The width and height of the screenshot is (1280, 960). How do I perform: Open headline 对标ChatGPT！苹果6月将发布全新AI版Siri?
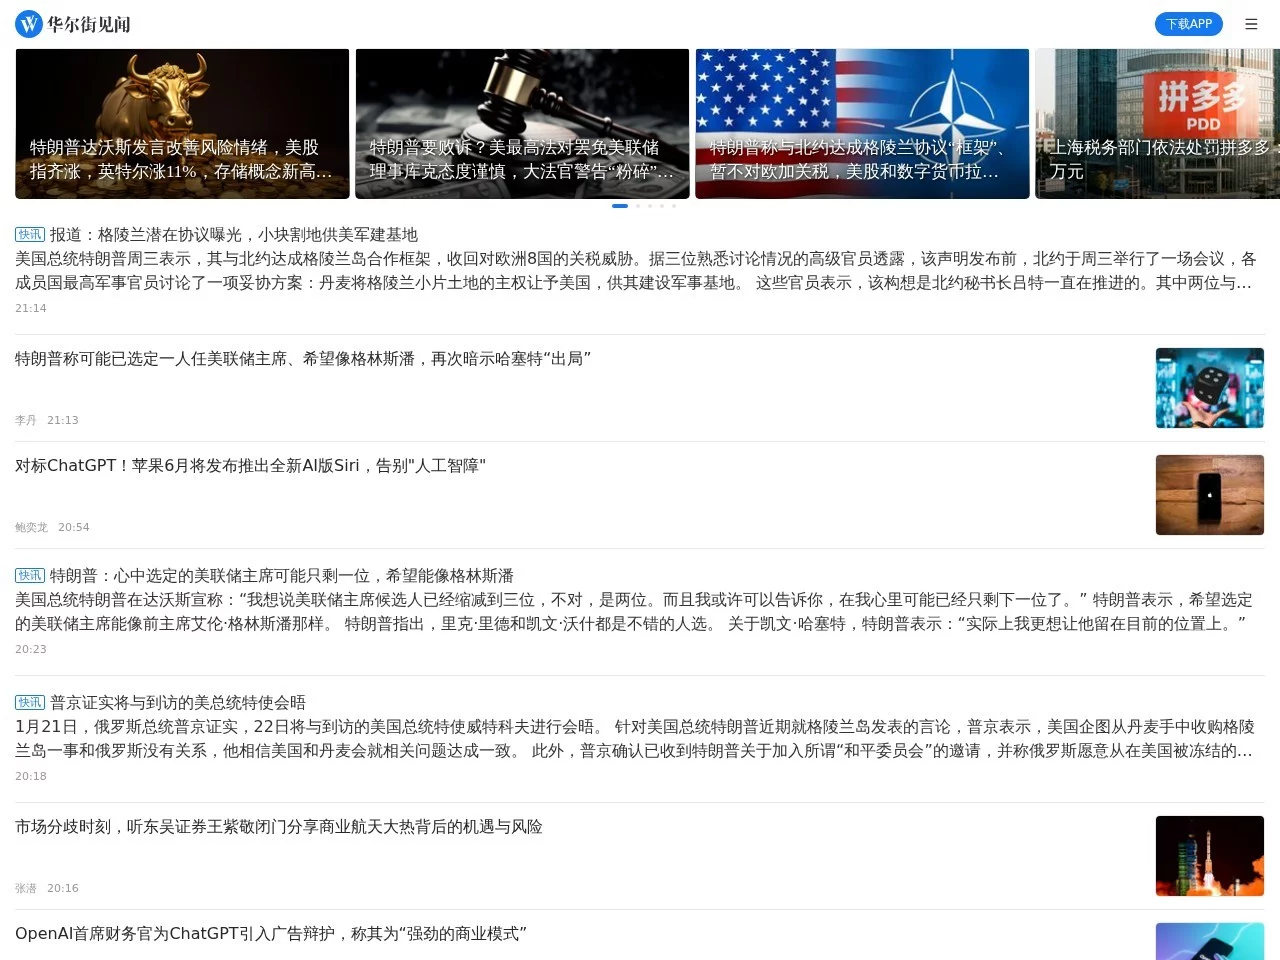(x=250, y=465)
